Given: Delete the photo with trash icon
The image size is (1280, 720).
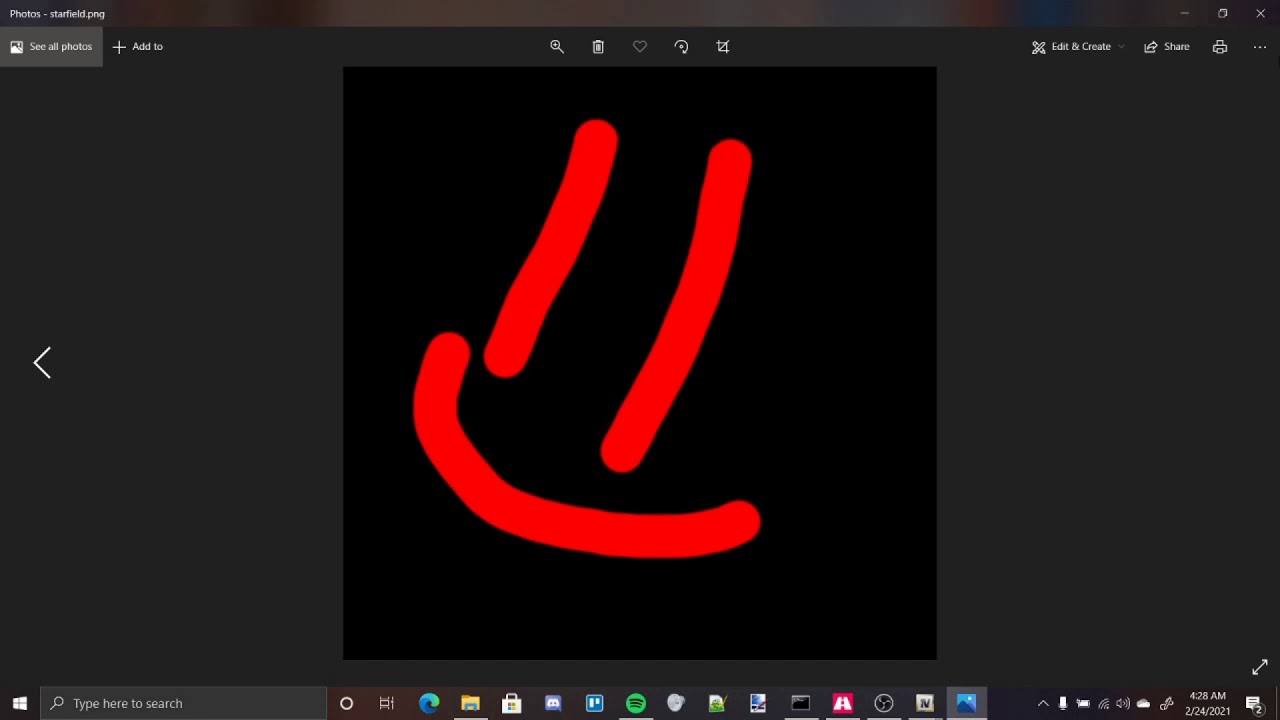Looking at the screenshot, I should pos(598,47).
